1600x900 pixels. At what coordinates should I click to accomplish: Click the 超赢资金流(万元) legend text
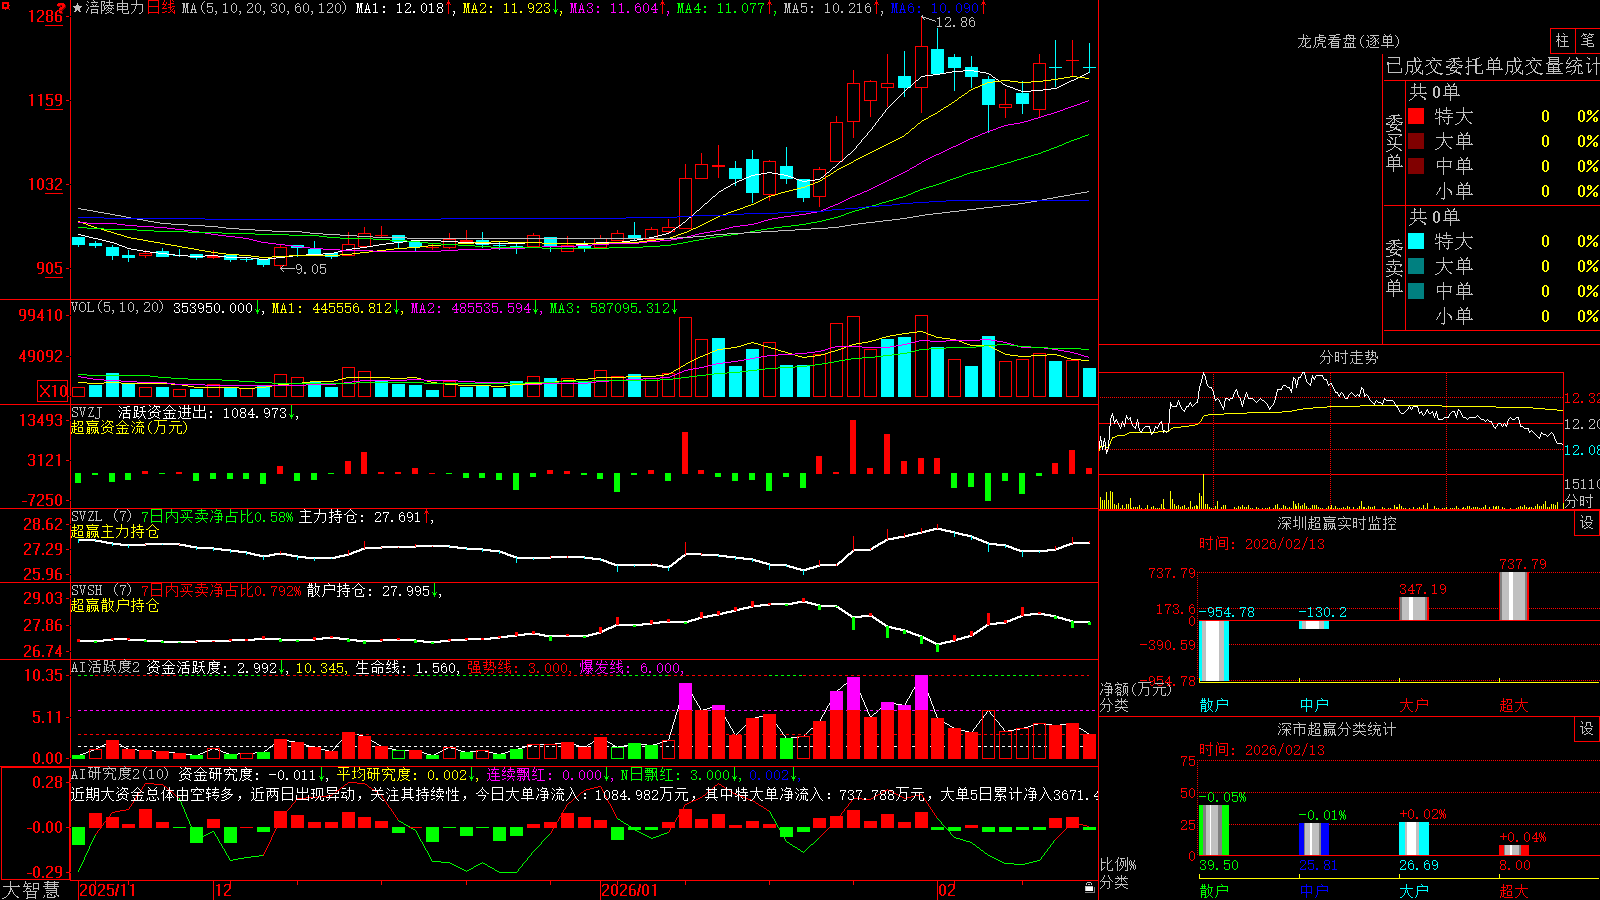(129, 427)
